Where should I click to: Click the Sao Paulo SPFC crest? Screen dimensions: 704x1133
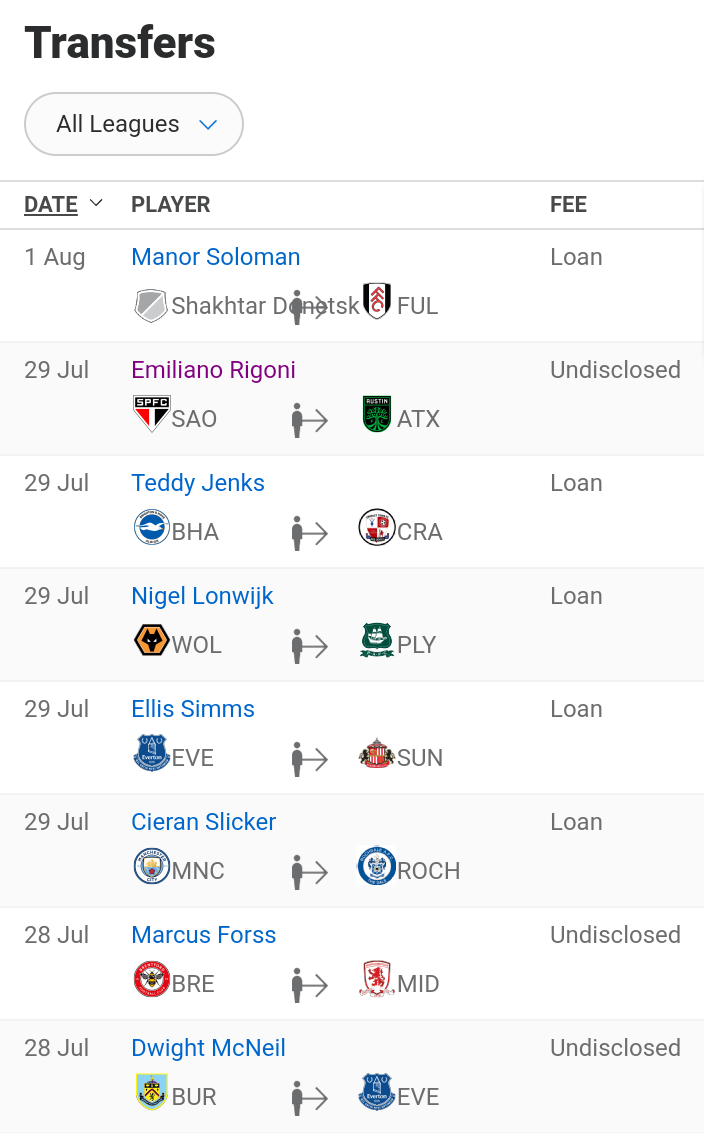point(152,414)
